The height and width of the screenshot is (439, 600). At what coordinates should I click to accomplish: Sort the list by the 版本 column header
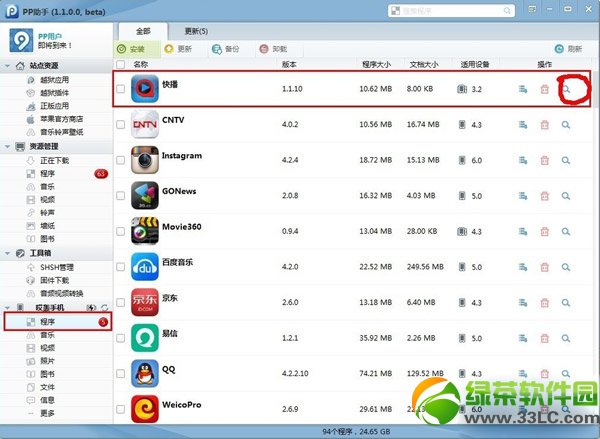coord(289,64)
